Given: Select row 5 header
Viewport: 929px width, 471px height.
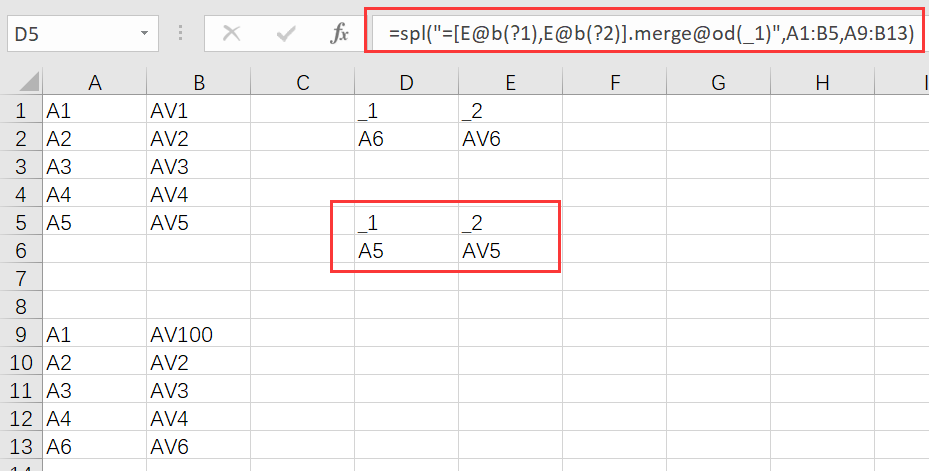Looking at the screenshot, I should click(x=21, y=222).
